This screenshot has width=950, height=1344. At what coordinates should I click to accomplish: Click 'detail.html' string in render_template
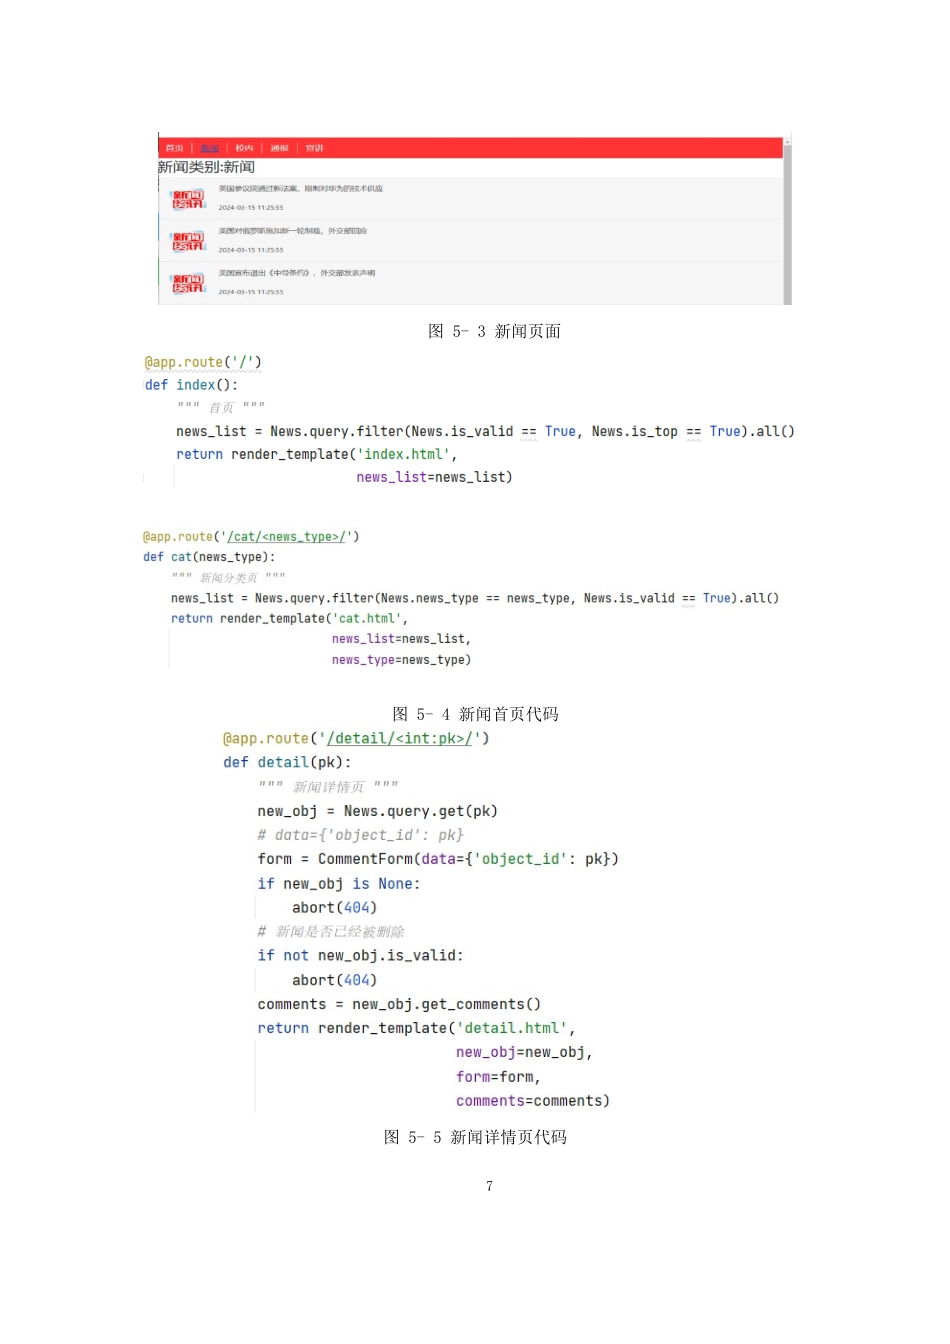pos(511,1028)
